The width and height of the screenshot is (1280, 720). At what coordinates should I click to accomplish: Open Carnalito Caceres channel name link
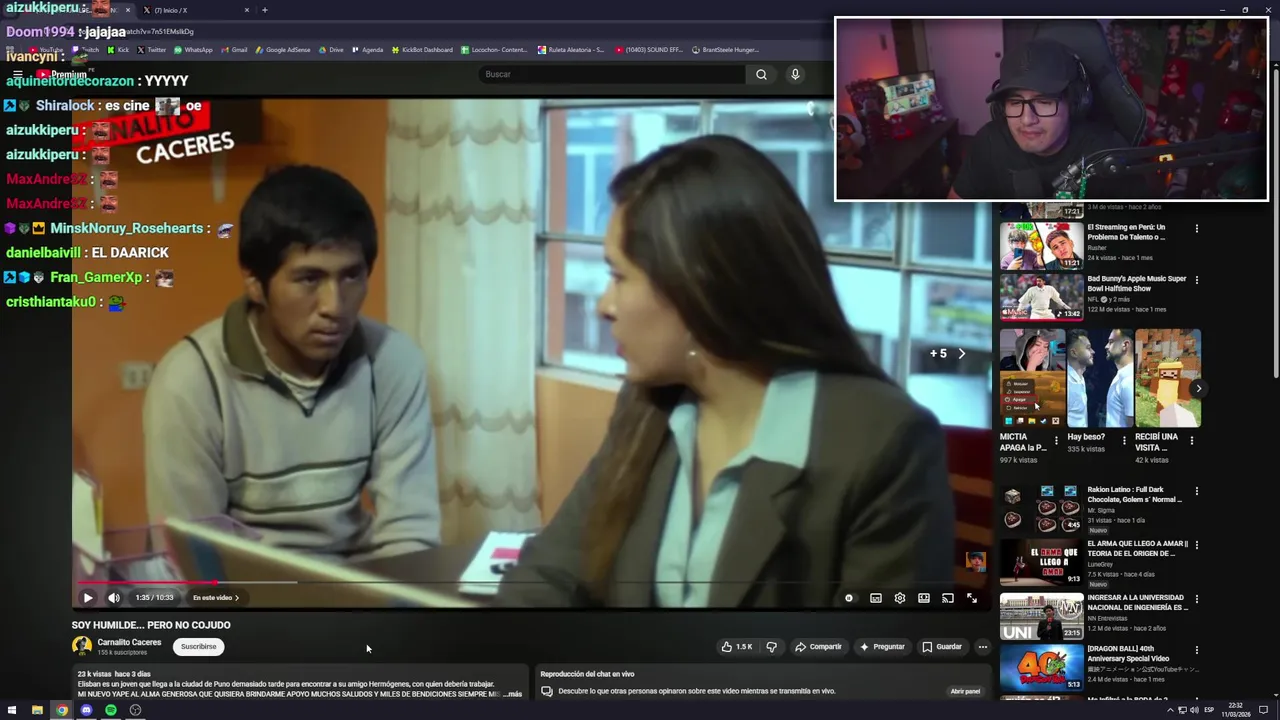click(x=129, y=642)
